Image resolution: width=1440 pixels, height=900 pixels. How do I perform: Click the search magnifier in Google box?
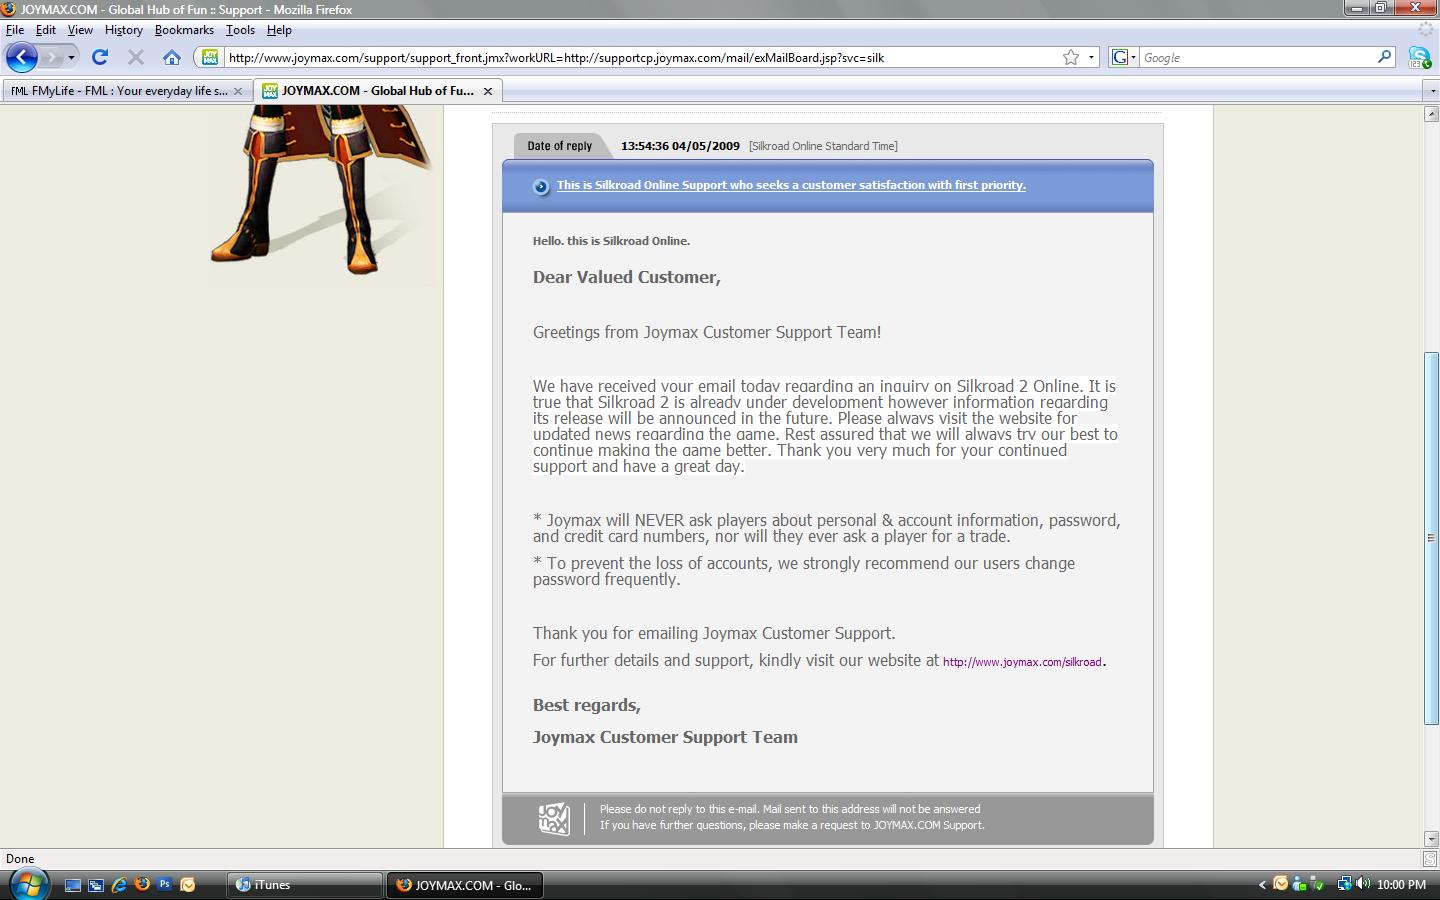click(x=1384, y=57)
